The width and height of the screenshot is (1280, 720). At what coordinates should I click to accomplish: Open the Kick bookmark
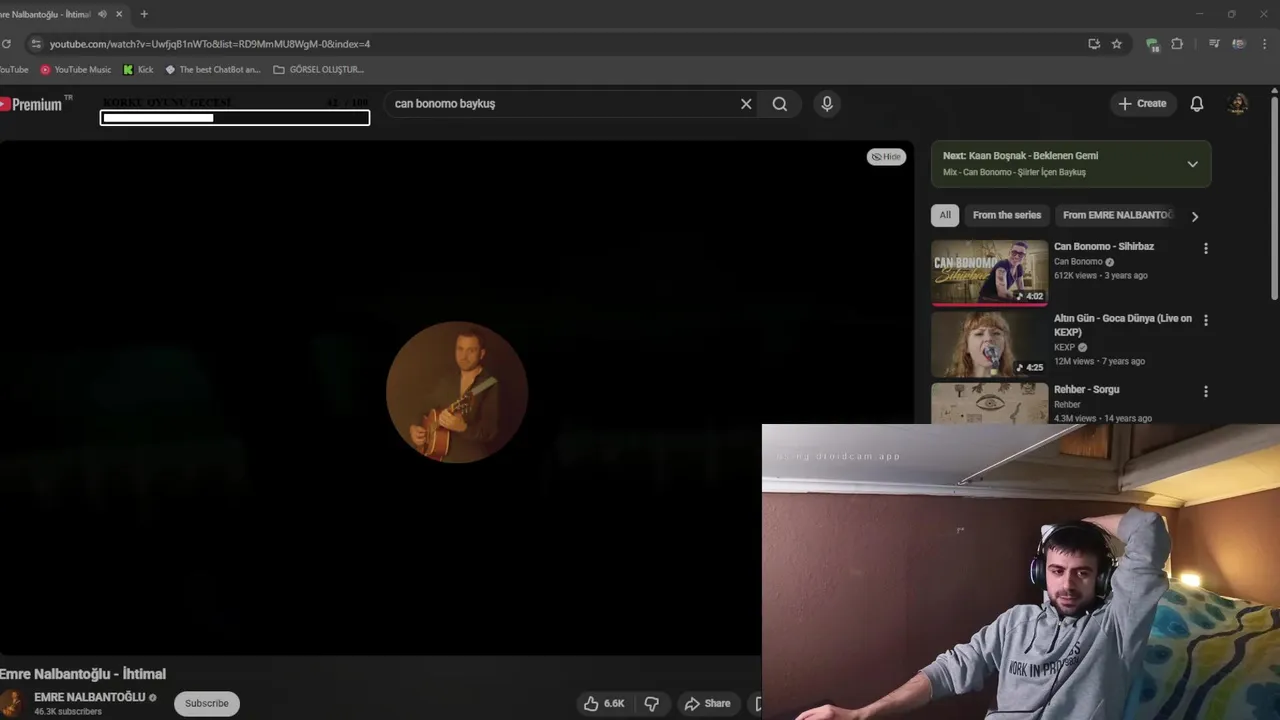(x=138, y=70)
